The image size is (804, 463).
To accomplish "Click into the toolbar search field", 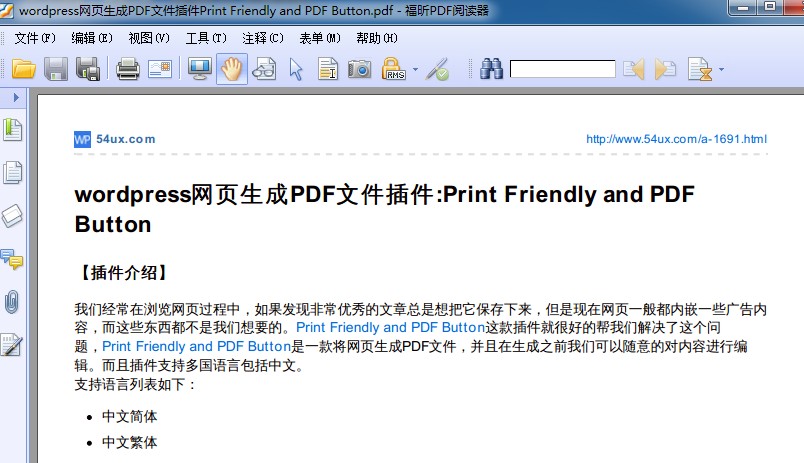I will (x=562, y=69).
